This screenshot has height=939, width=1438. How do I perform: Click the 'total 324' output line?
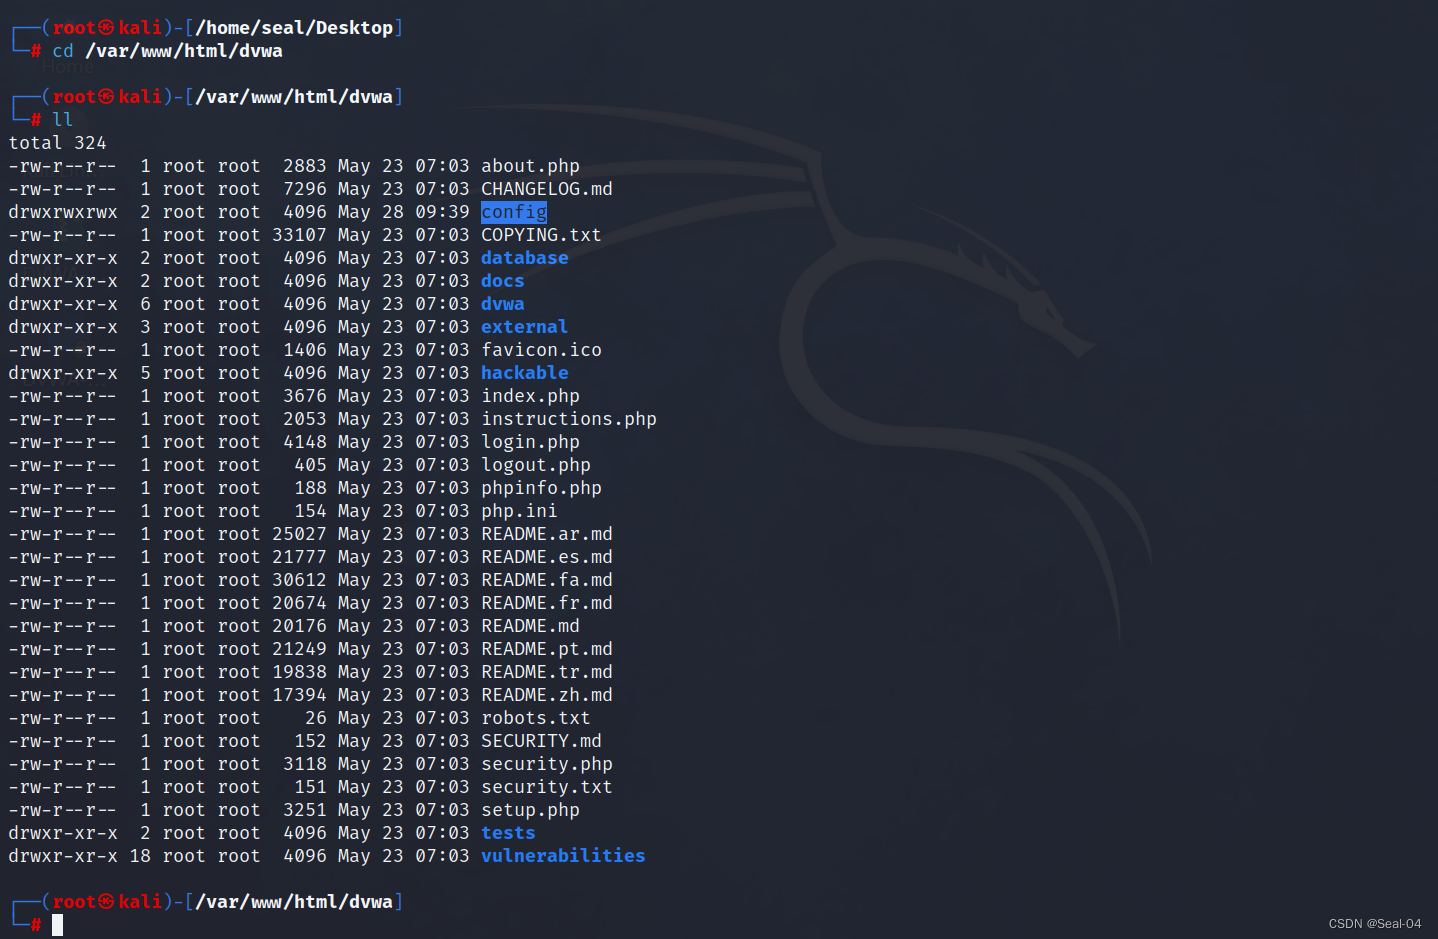(x=57, y=143)
